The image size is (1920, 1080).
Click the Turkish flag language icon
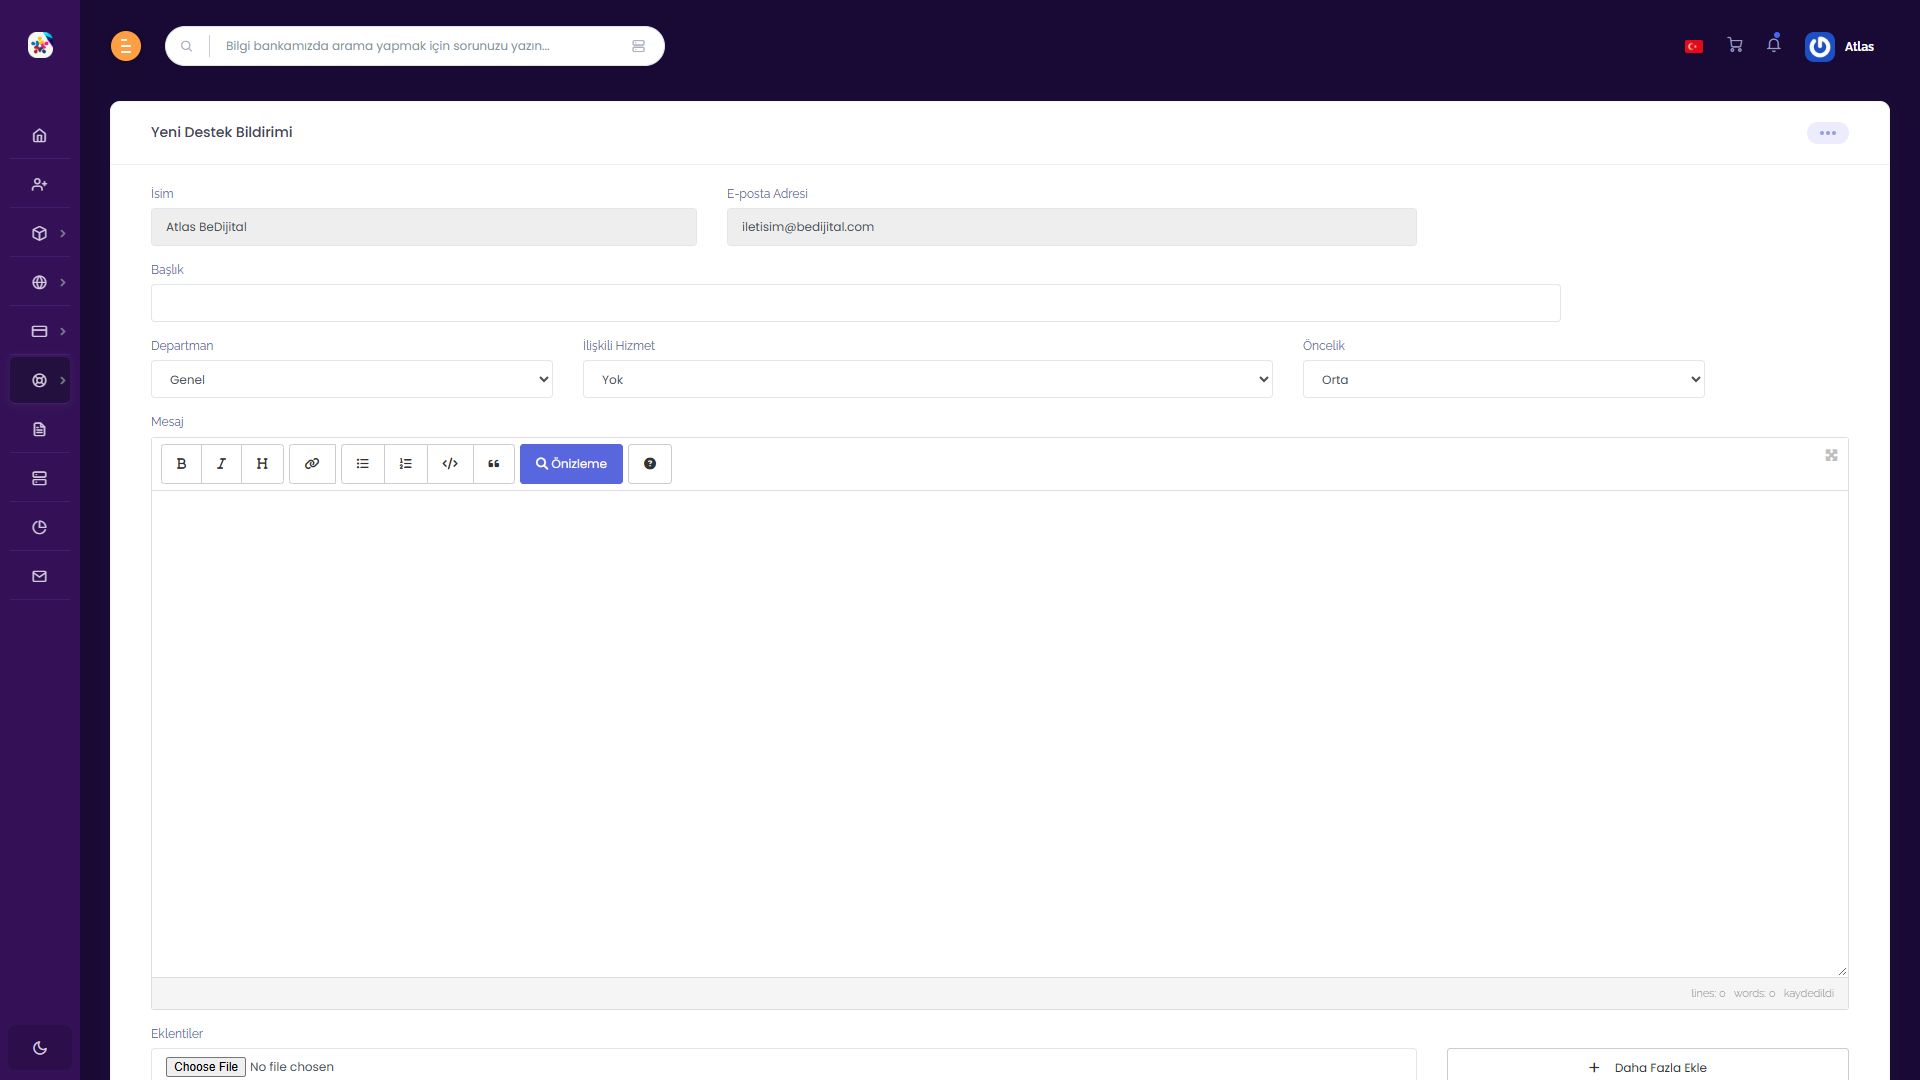point(1694,47)
